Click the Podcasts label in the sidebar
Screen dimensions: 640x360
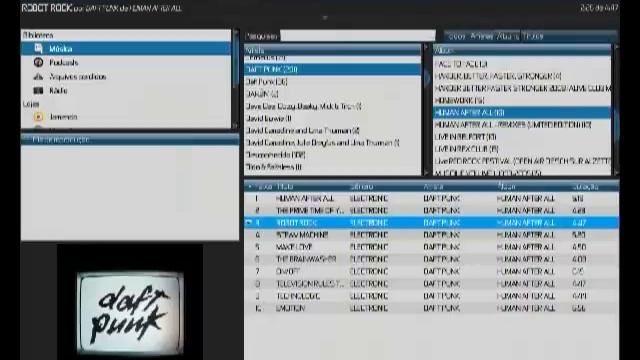(64, 63)
